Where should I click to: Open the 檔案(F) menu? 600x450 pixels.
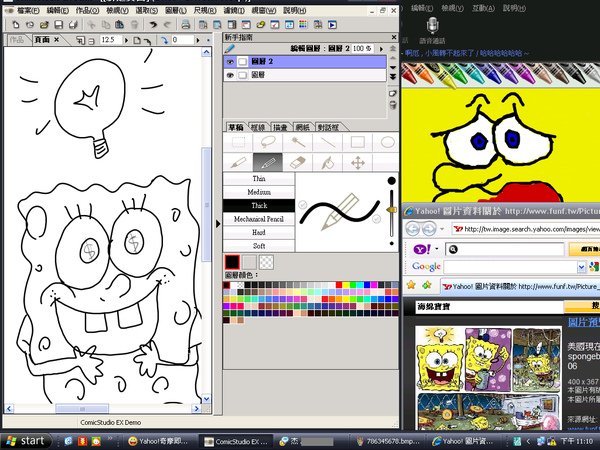click(x=29, y=10)
